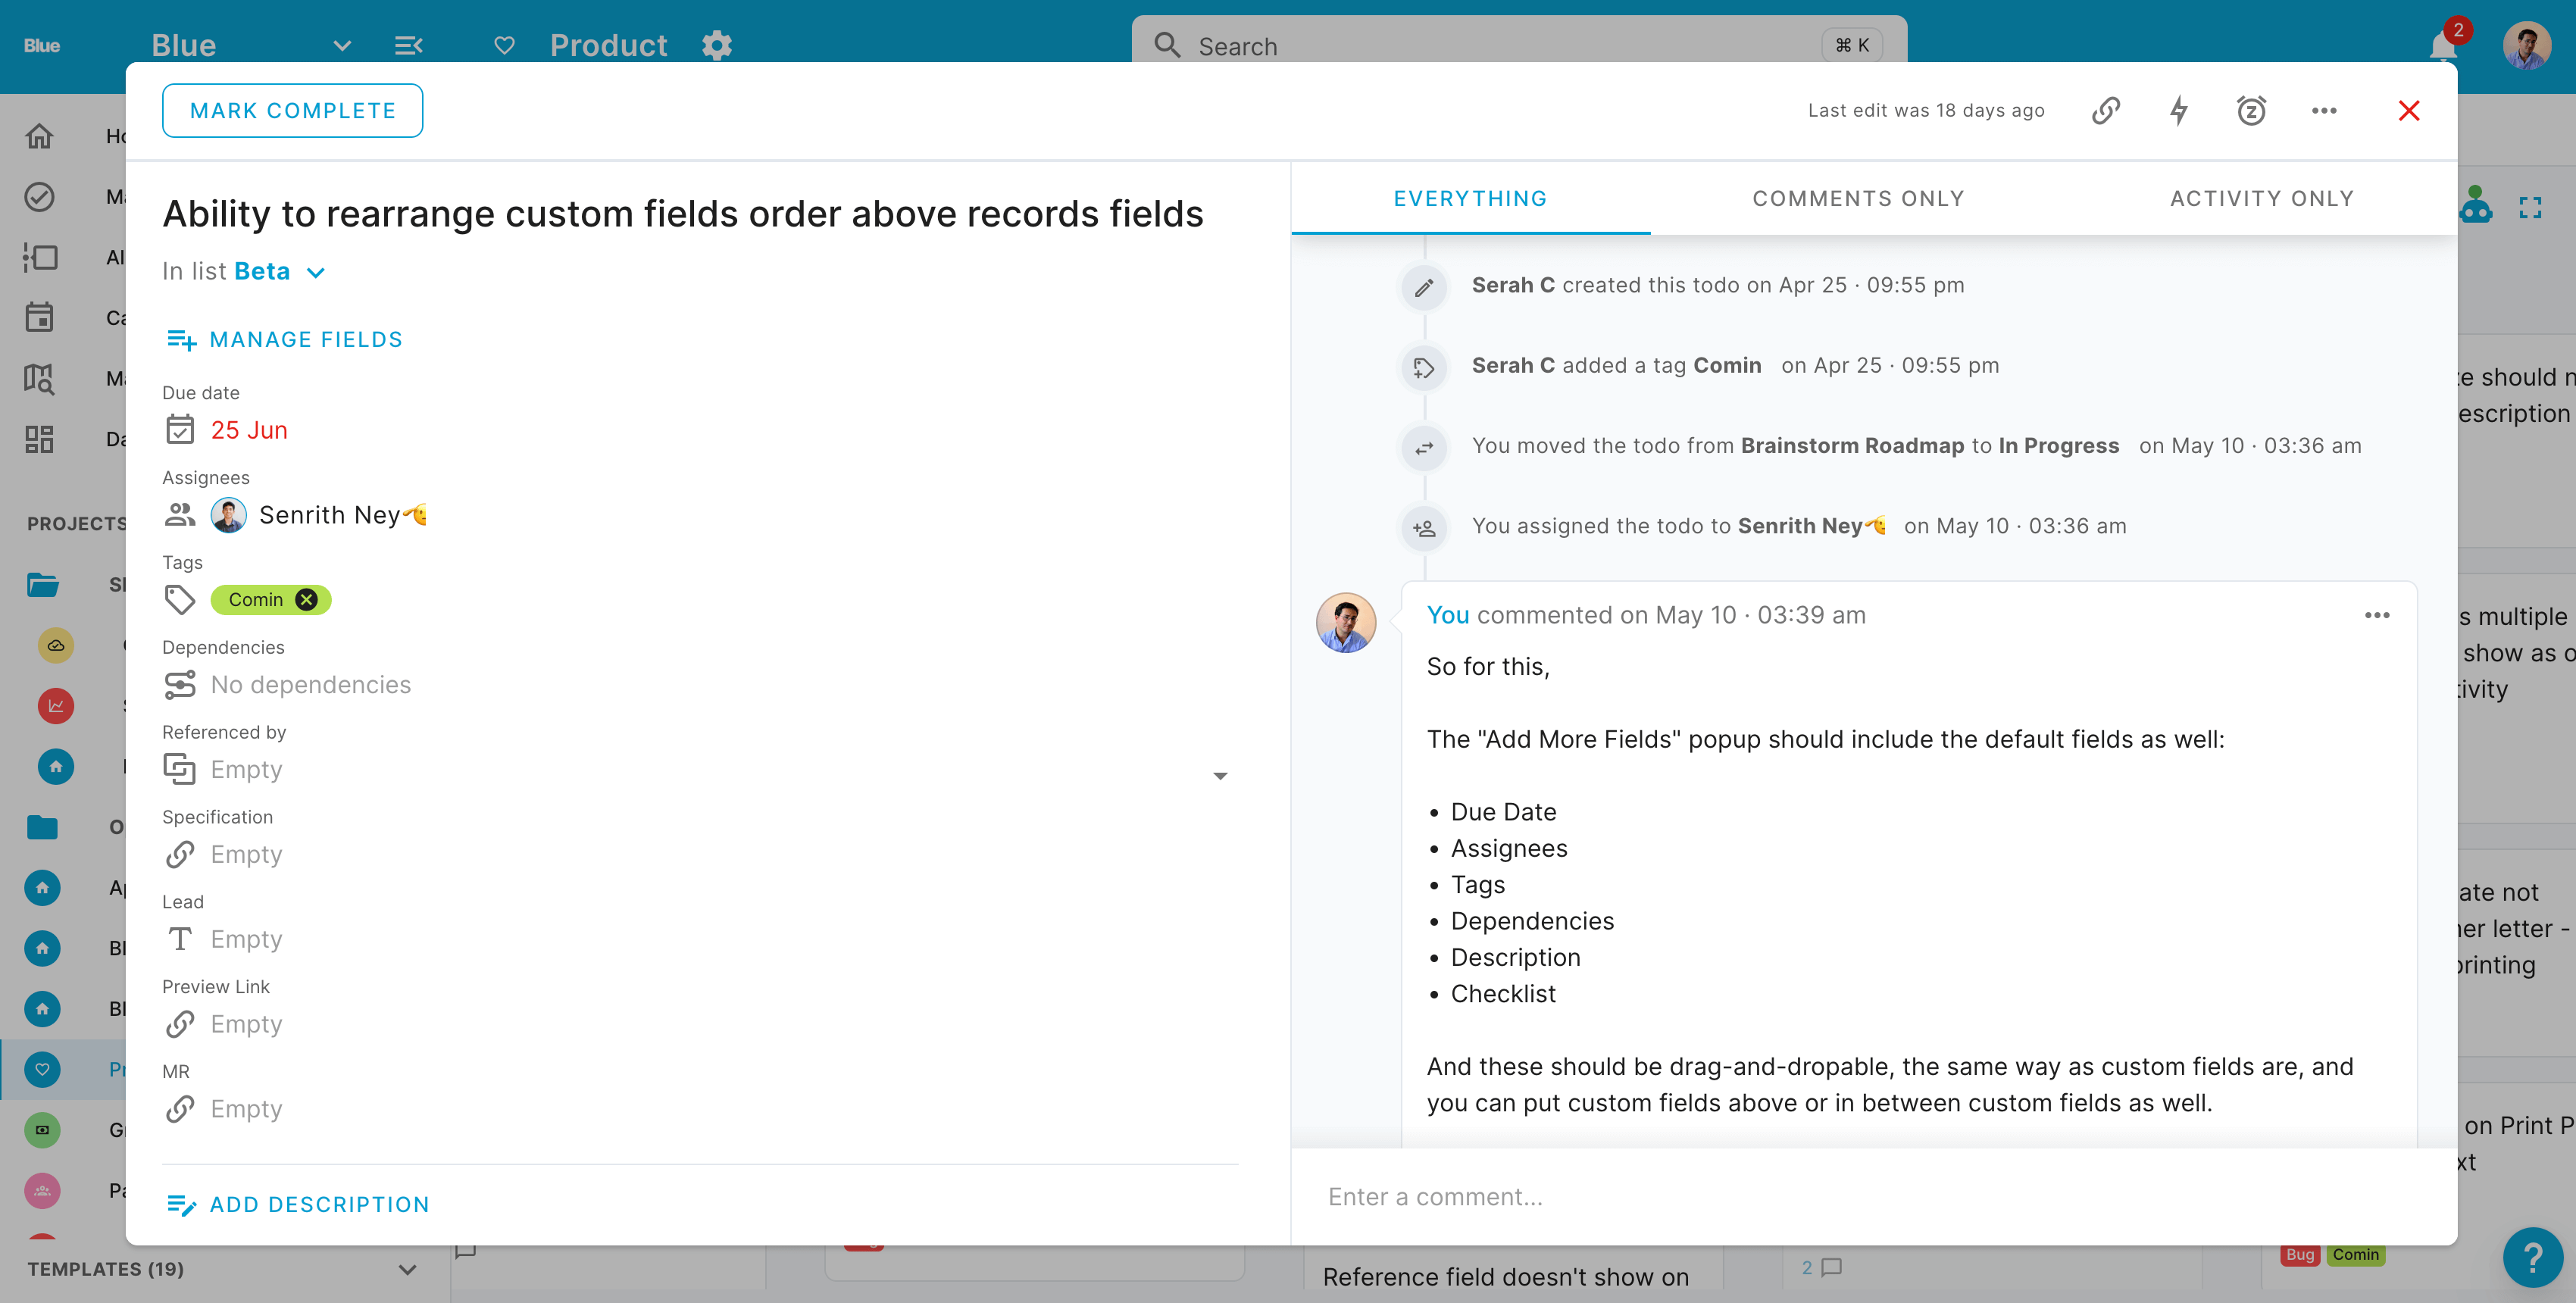Switch to the Everything tab
The height and width of the screenshot is (1303, 2576).
tap(1470, 198)
